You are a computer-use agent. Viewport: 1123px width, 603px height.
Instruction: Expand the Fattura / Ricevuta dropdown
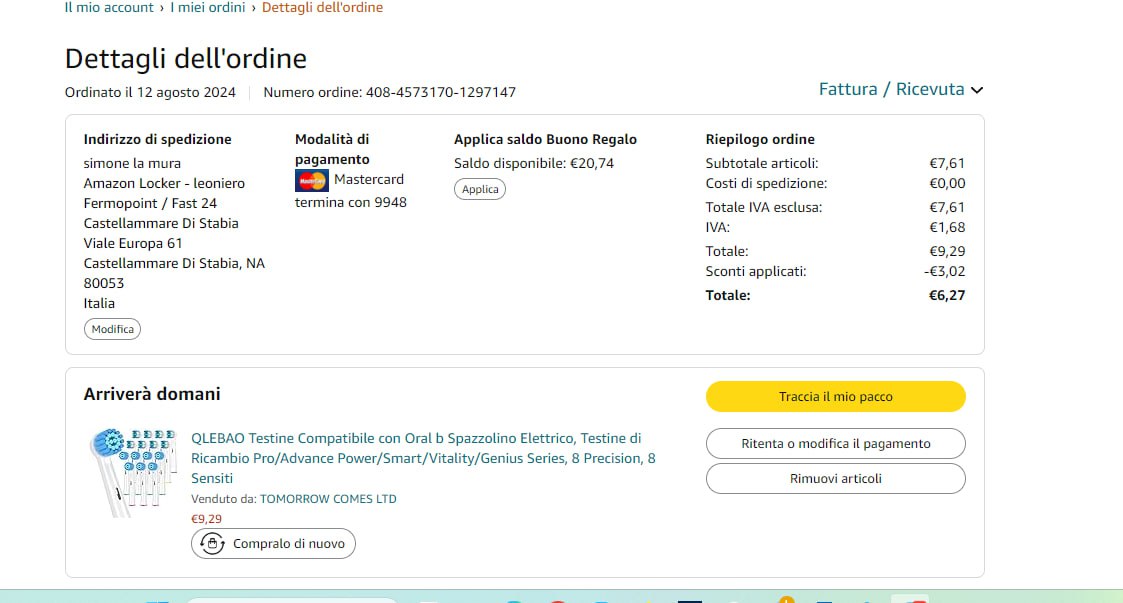(900, 90)
